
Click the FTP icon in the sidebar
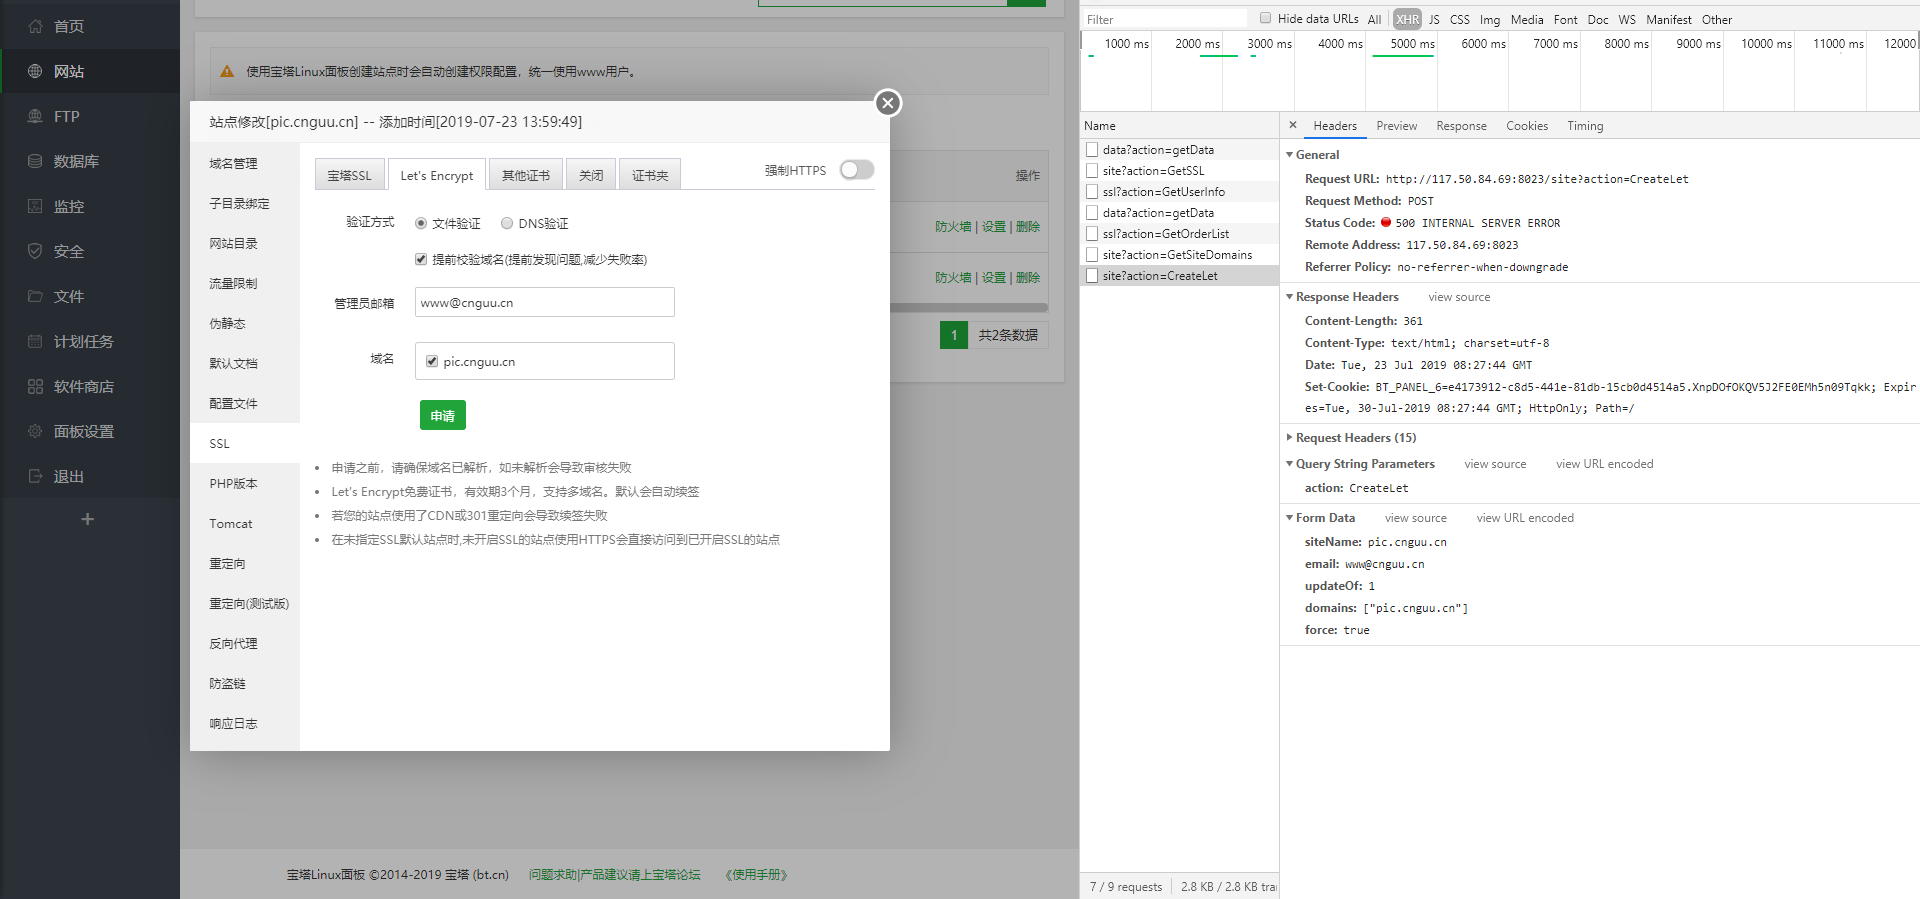[35, 117]
